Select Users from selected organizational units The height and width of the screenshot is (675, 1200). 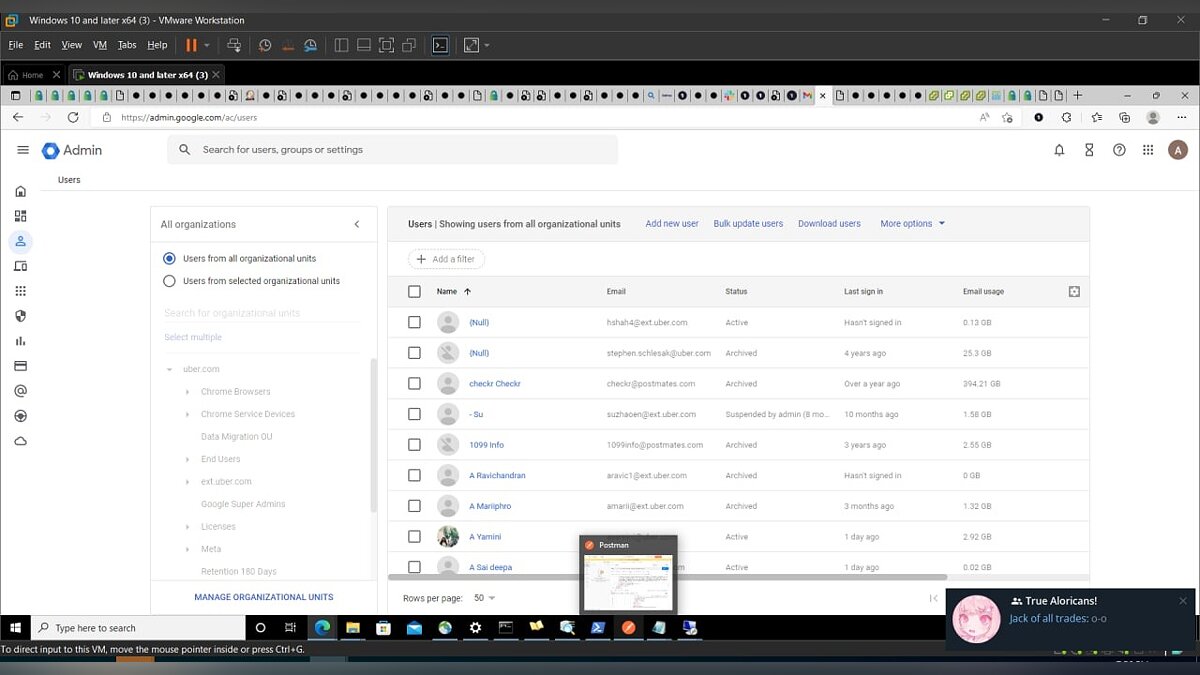pos(170,281)
